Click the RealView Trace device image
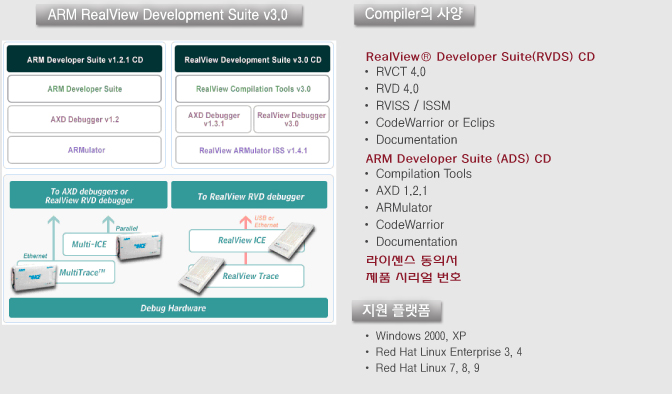The width and height of the screenshot is (672, 394). [202, 275]
